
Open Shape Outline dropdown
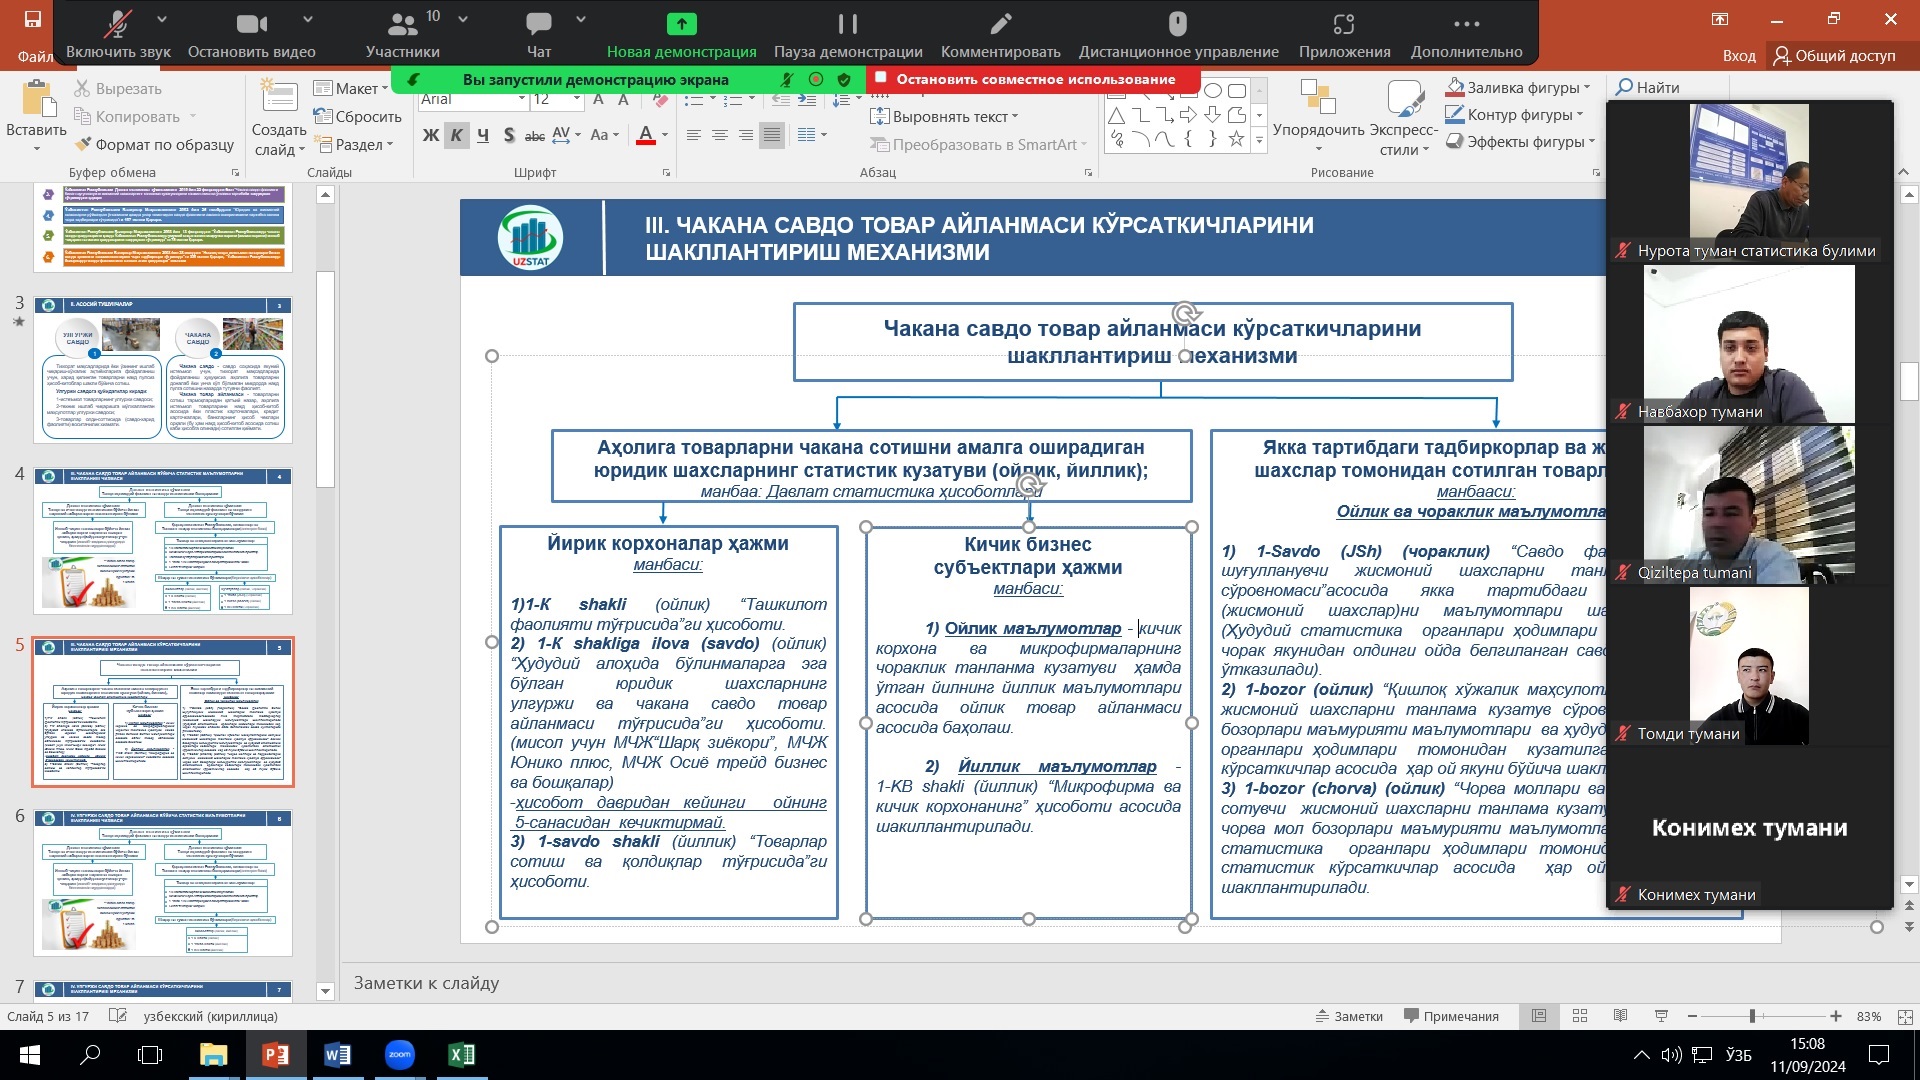tap(1514, 115)
